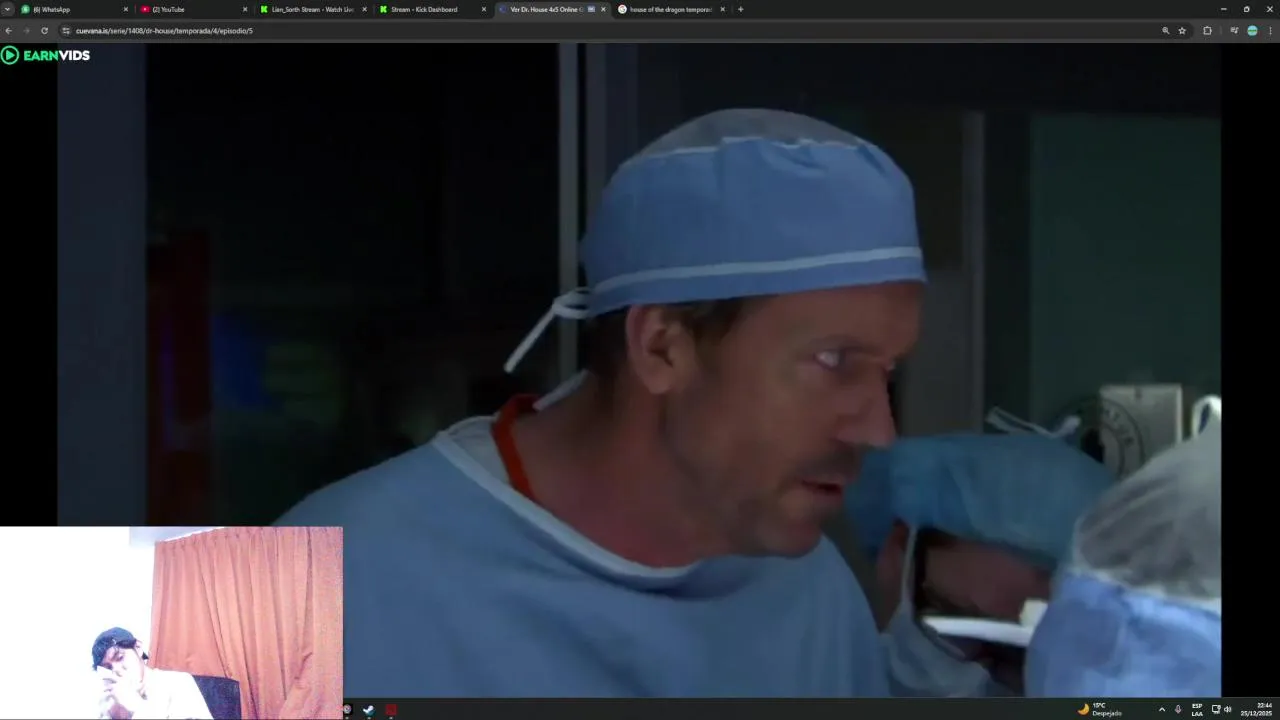Open Steam from the taskbar
The width and height of the screenshot is (1280, 720).
click(368, 710)
